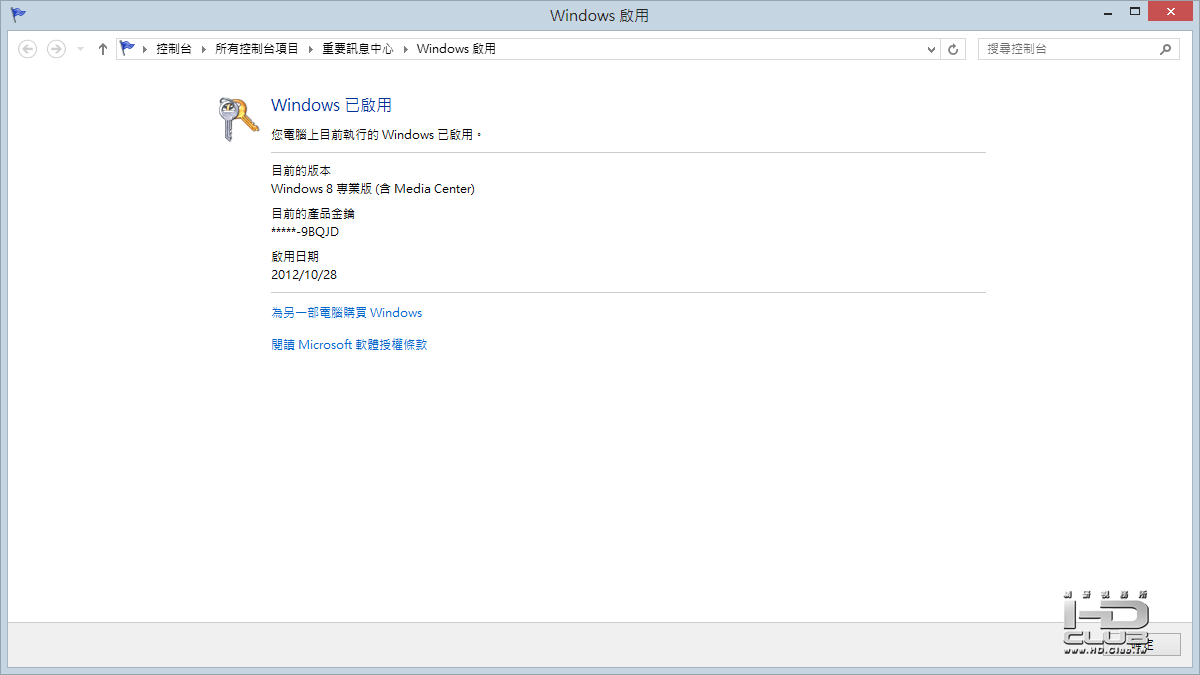
Task: Close the Windows 啟用 window
Action: click(1171, 12)
